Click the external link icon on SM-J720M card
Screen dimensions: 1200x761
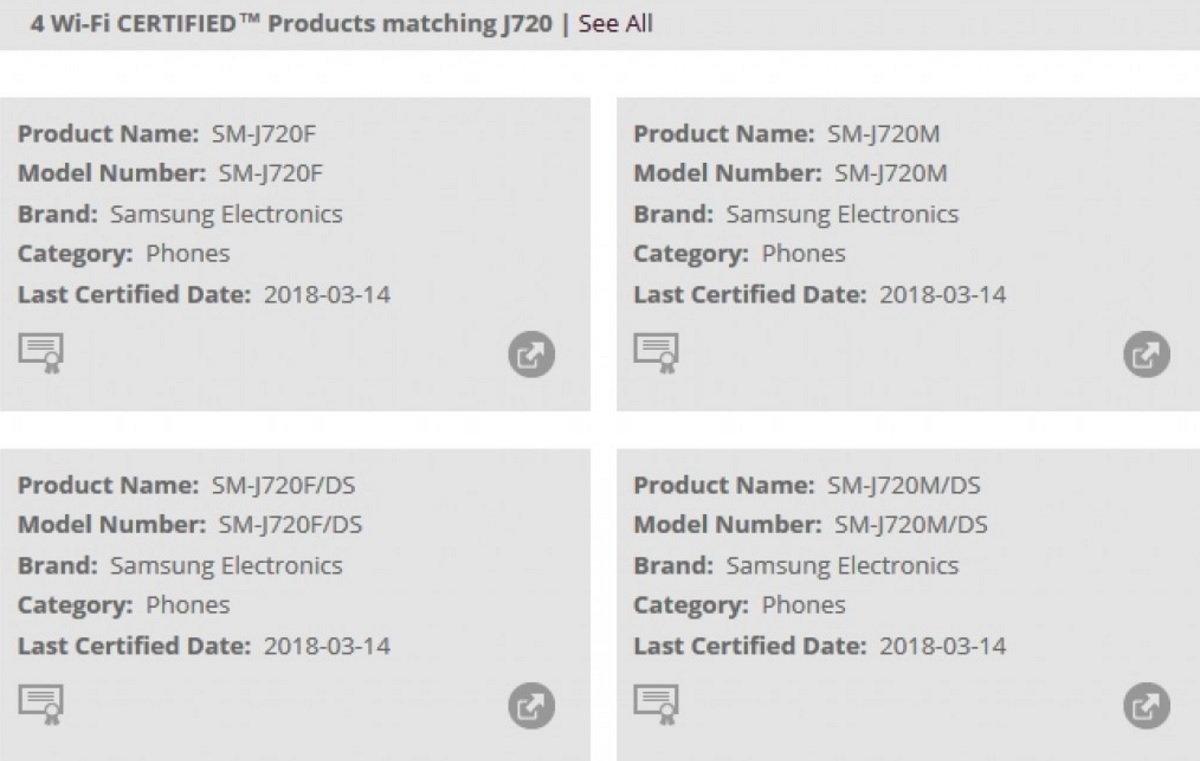pos(1147,356)
